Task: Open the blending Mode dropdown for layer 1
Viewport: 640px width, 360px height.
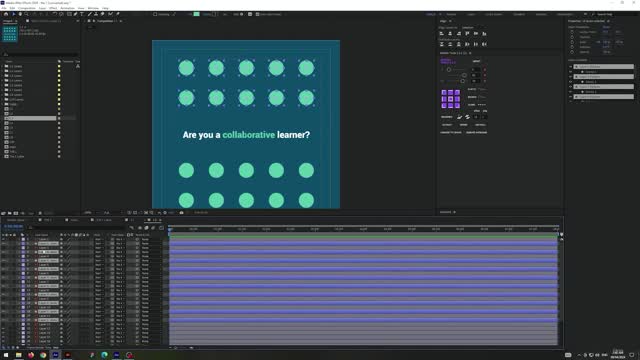Action: coord(99,240)
